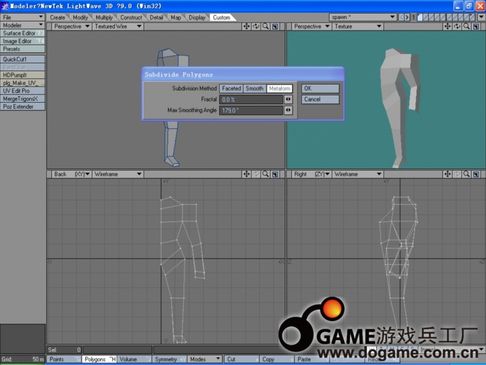Select the Metaform subdivision method
Image resolution: width=486 pixels, height=365 pixels.
[280, 88]
